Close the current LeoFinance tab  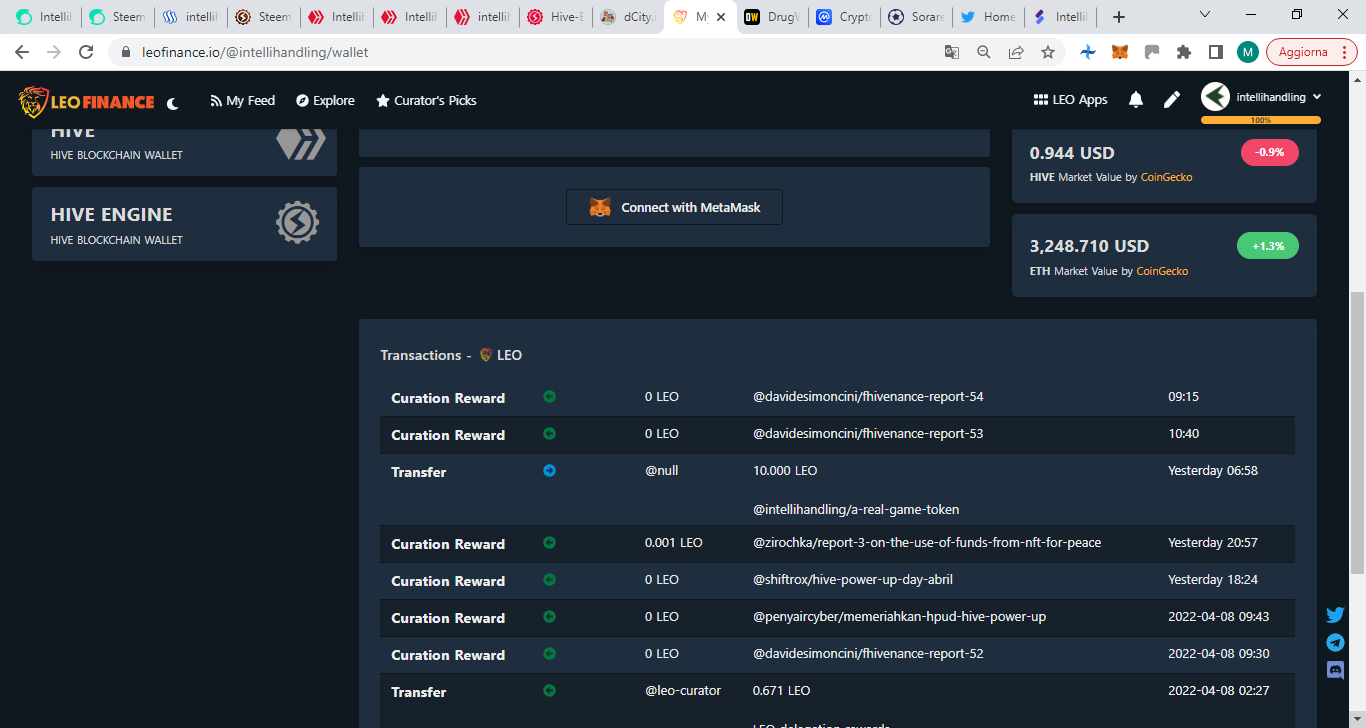pyautogui.click(x=721, y=17)
